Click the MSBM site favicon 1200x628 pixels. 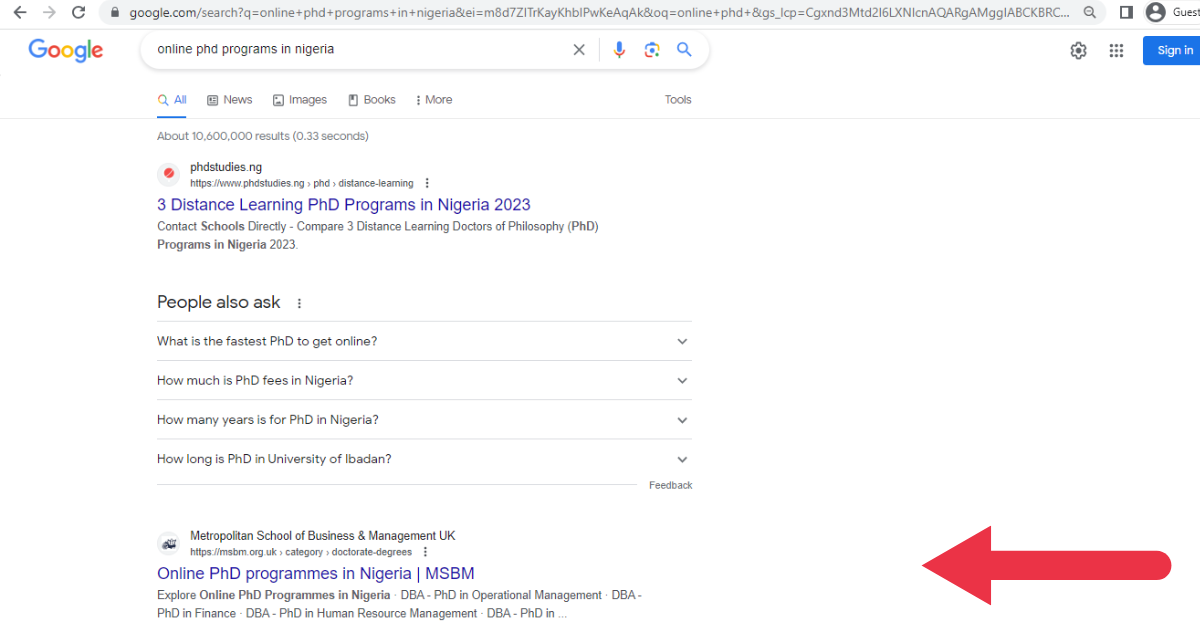(169, 544)
